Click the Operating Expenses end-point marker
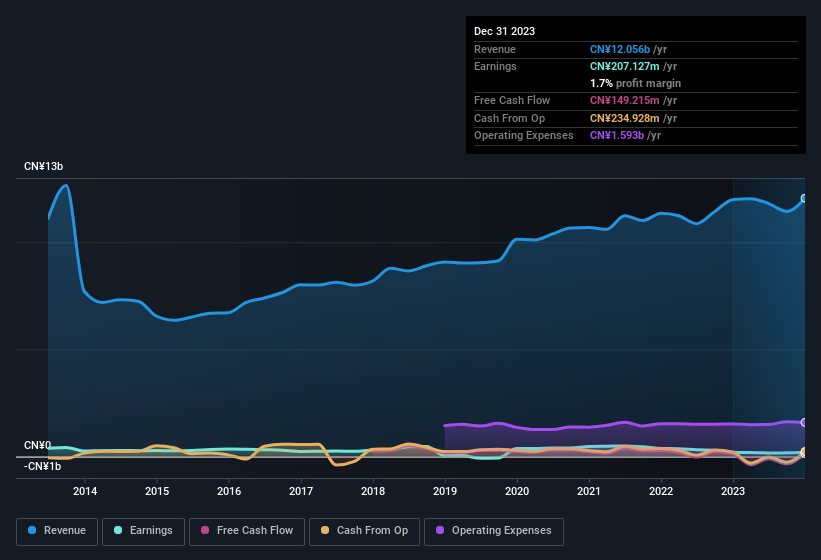 coord(804,422)
